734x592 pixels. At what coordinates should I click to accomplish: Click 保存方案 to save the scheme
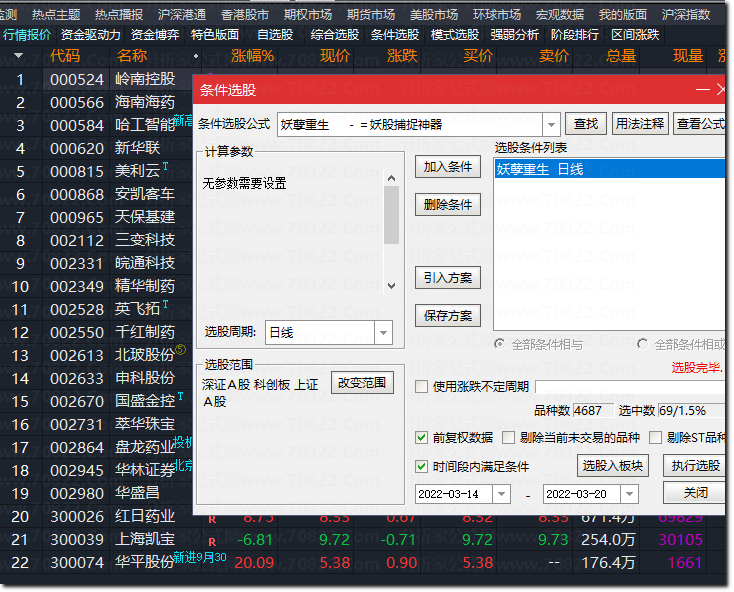pyautogui.click(x=448, y=316)
